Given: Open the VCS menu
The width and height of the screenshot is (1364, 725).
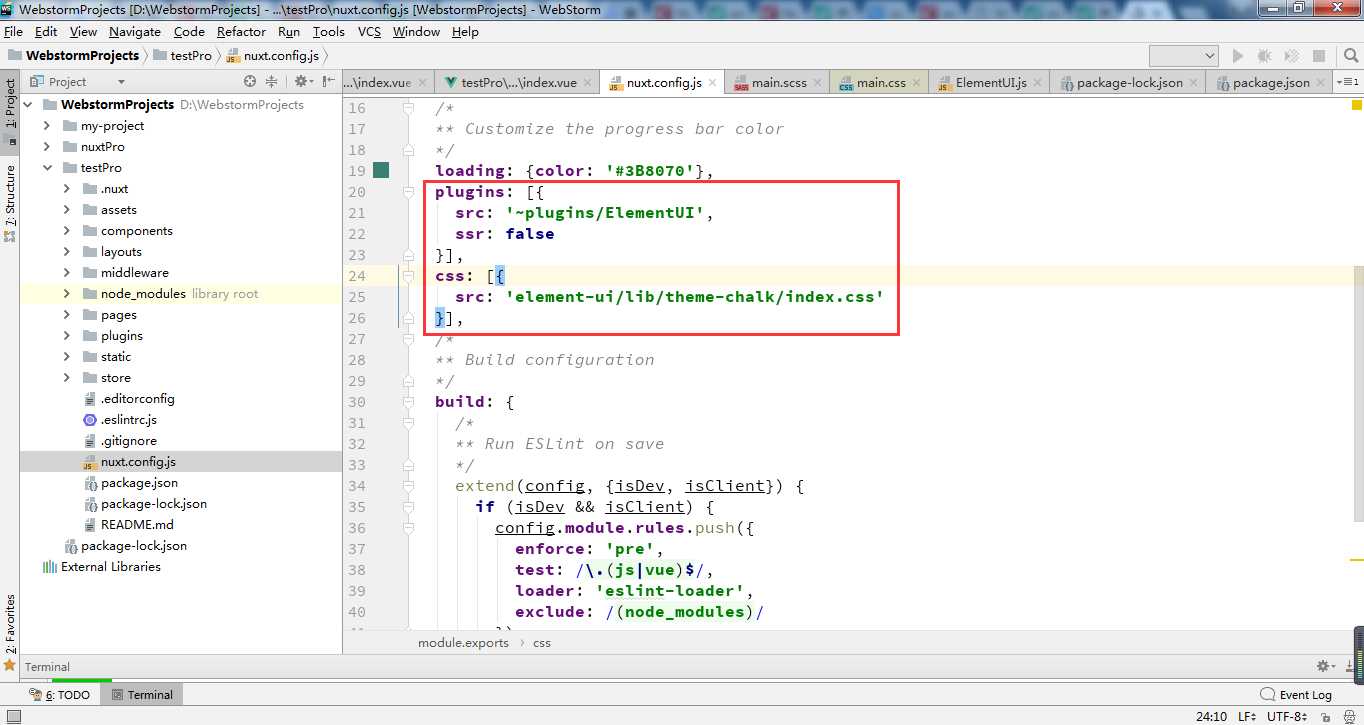Looking at the screenshot, I should (369, 31).
